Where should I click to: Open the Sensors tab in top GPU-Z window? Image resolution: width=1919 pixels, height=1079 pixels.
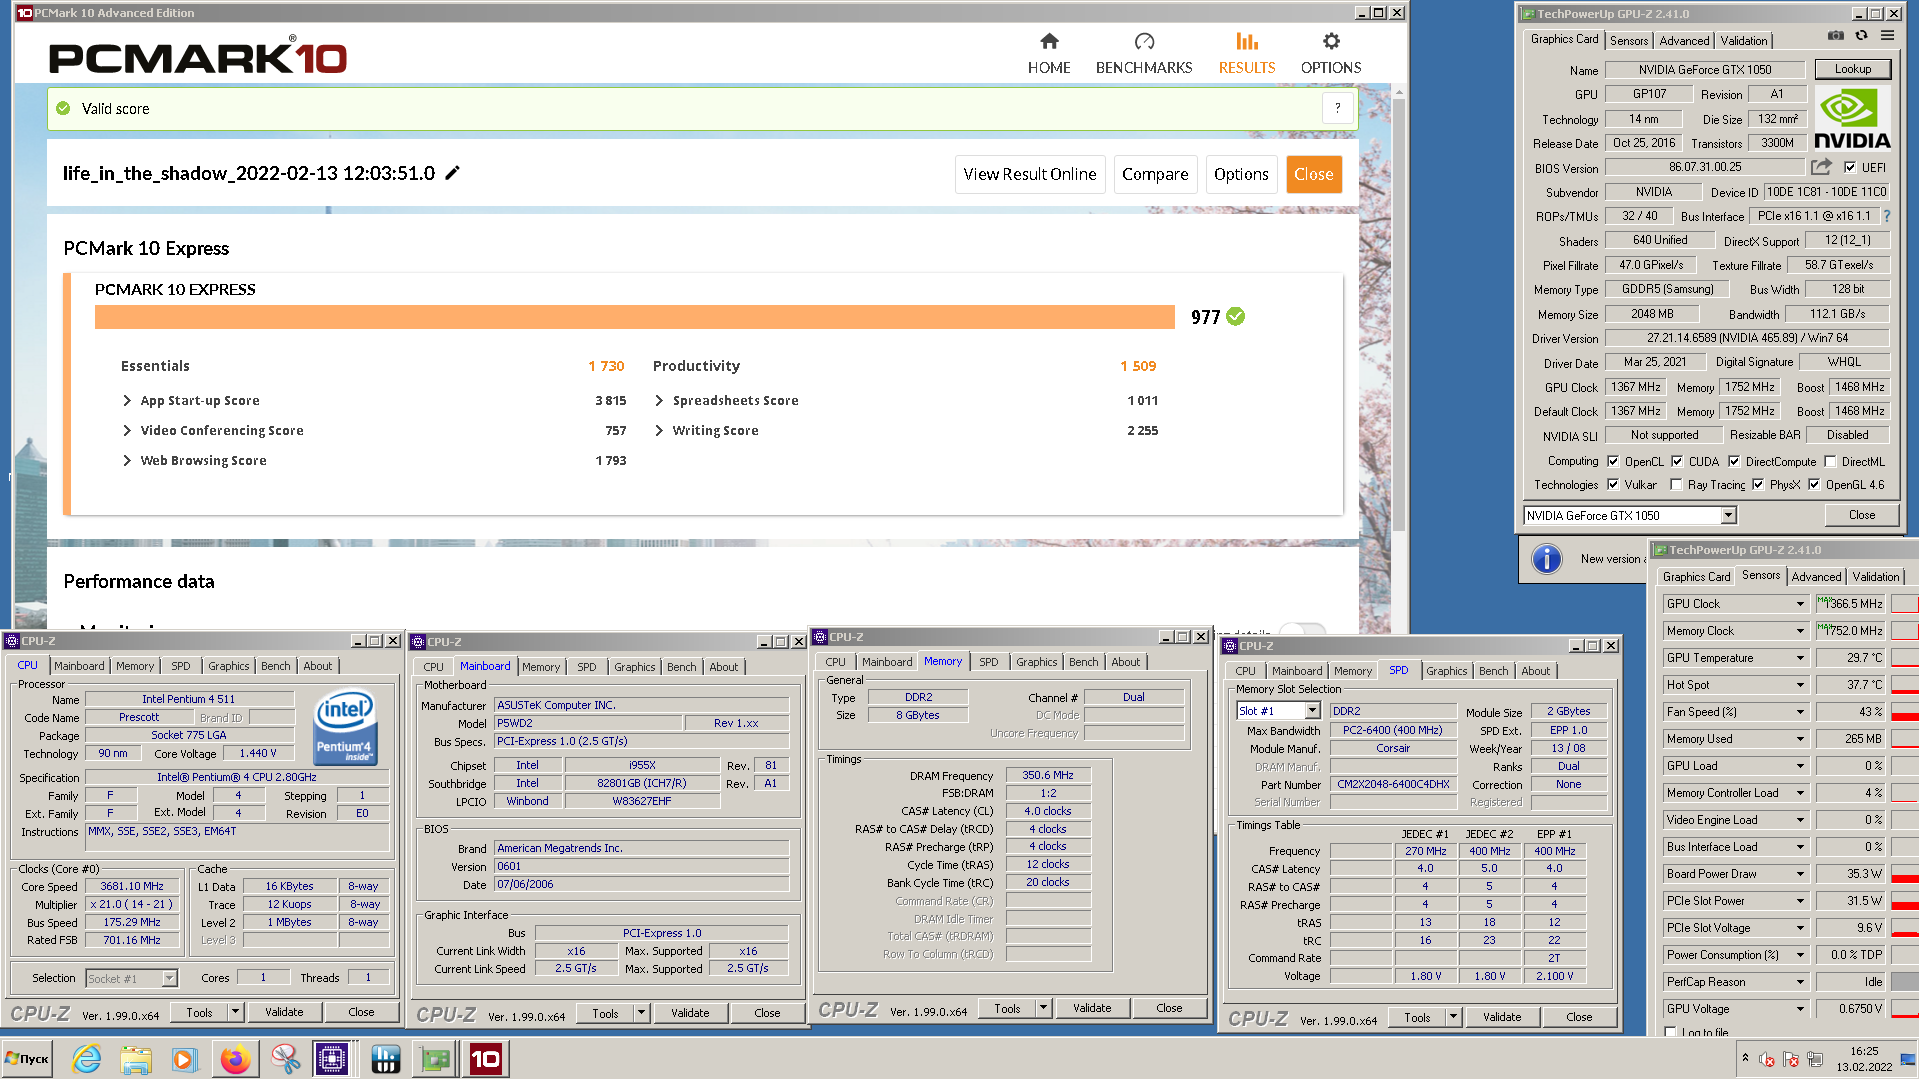[1629, 41]
